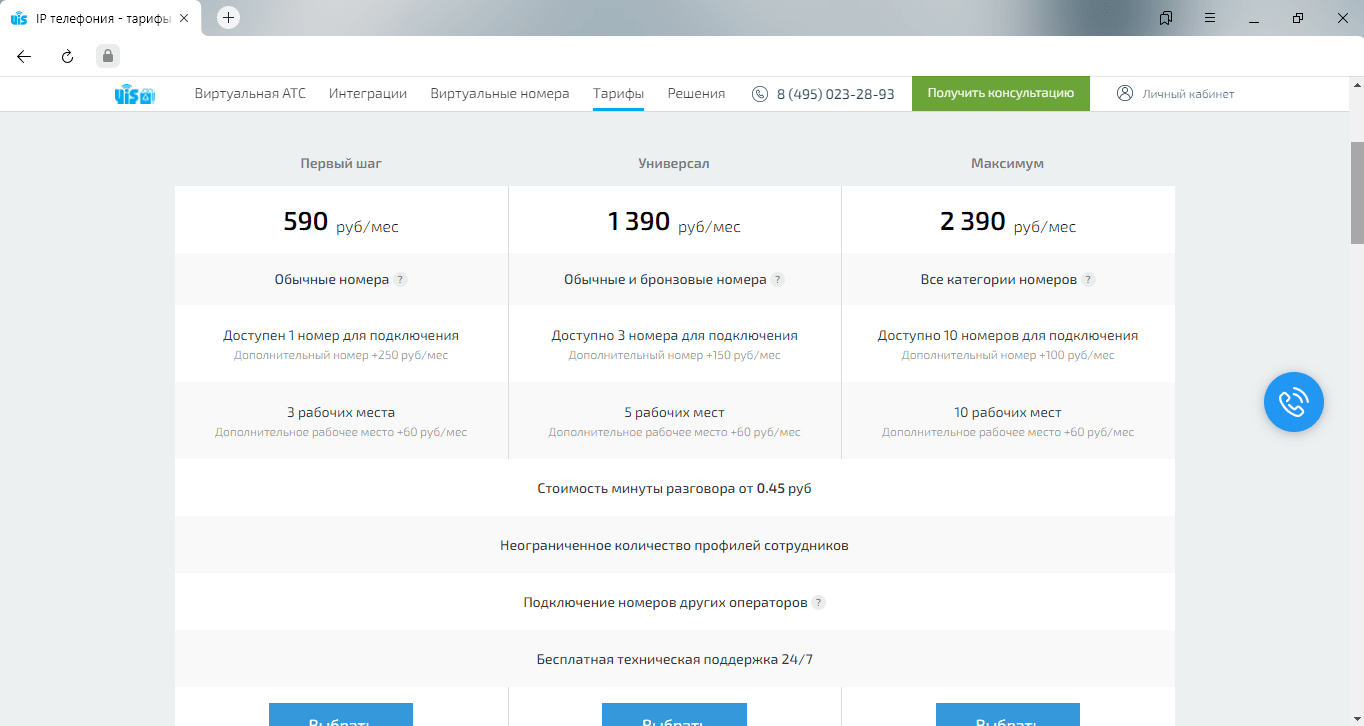Click the Первый шаг plan heading
The width and height of the screenshot is (1364, 726).
click(x=341, y=163)
